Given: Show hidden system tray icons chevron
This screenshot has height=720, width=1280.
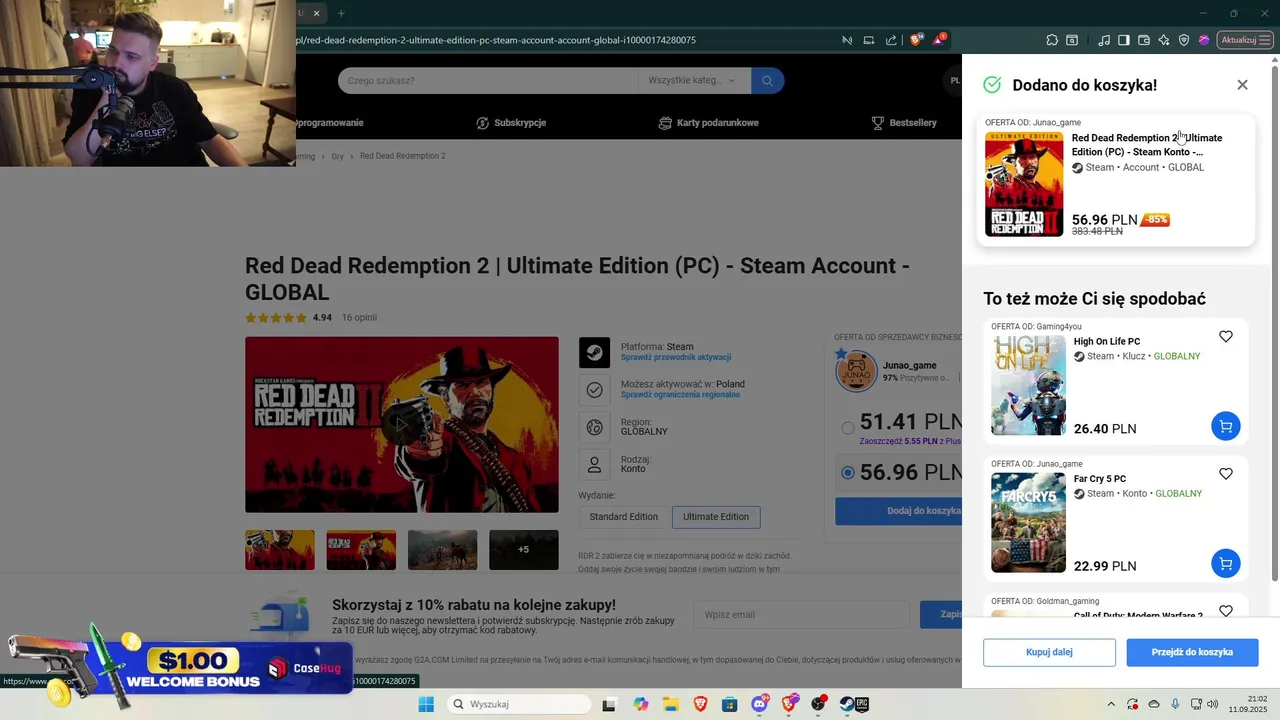Looking at the screenshot, I should coord(1110,704).
